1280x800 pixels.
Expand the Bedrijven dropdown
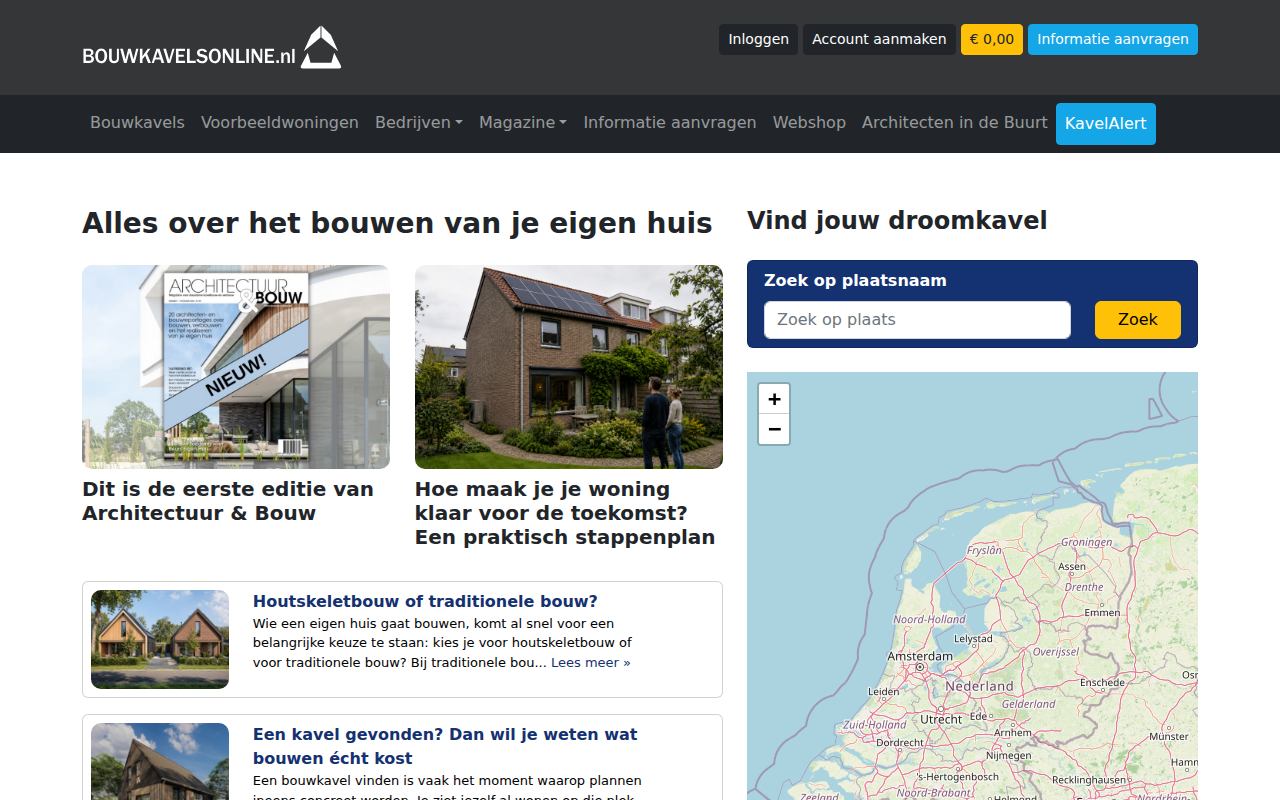coord(419,122)
